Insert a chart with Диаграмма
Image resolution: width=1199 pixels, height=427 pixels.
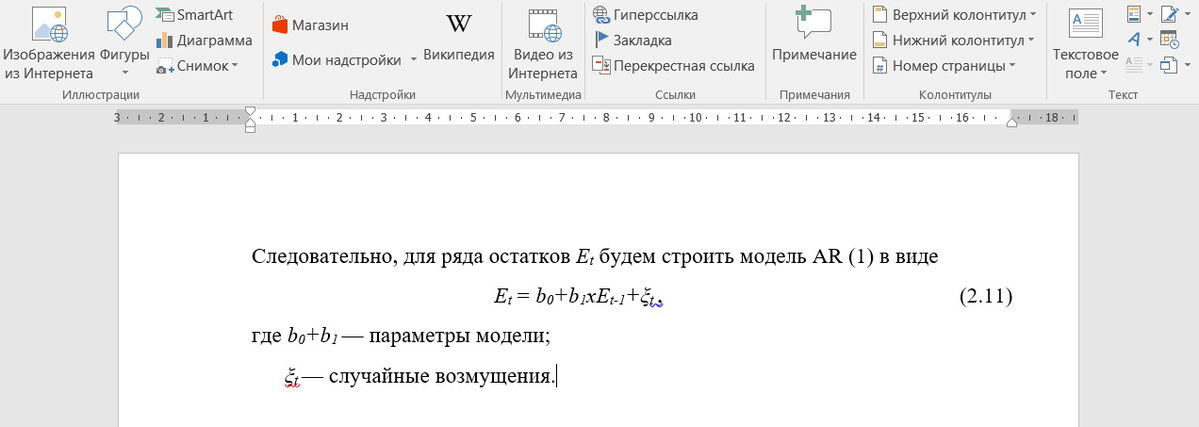pos(204,40)
